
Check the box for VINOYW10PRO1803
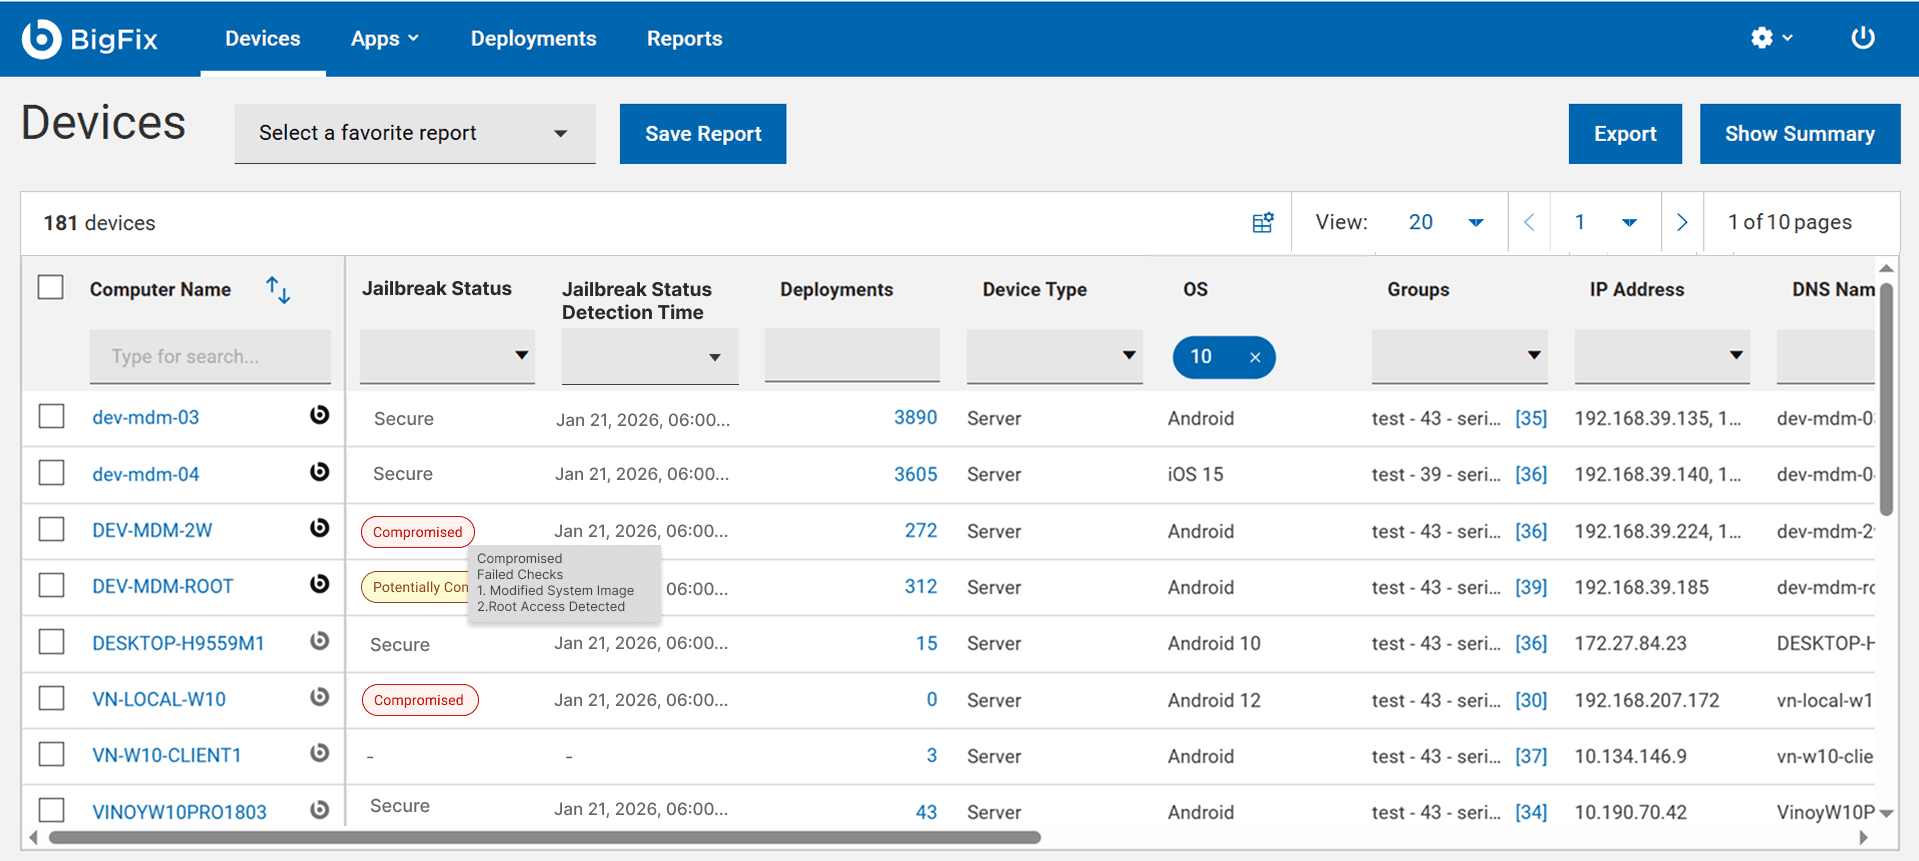pos(51,810)
